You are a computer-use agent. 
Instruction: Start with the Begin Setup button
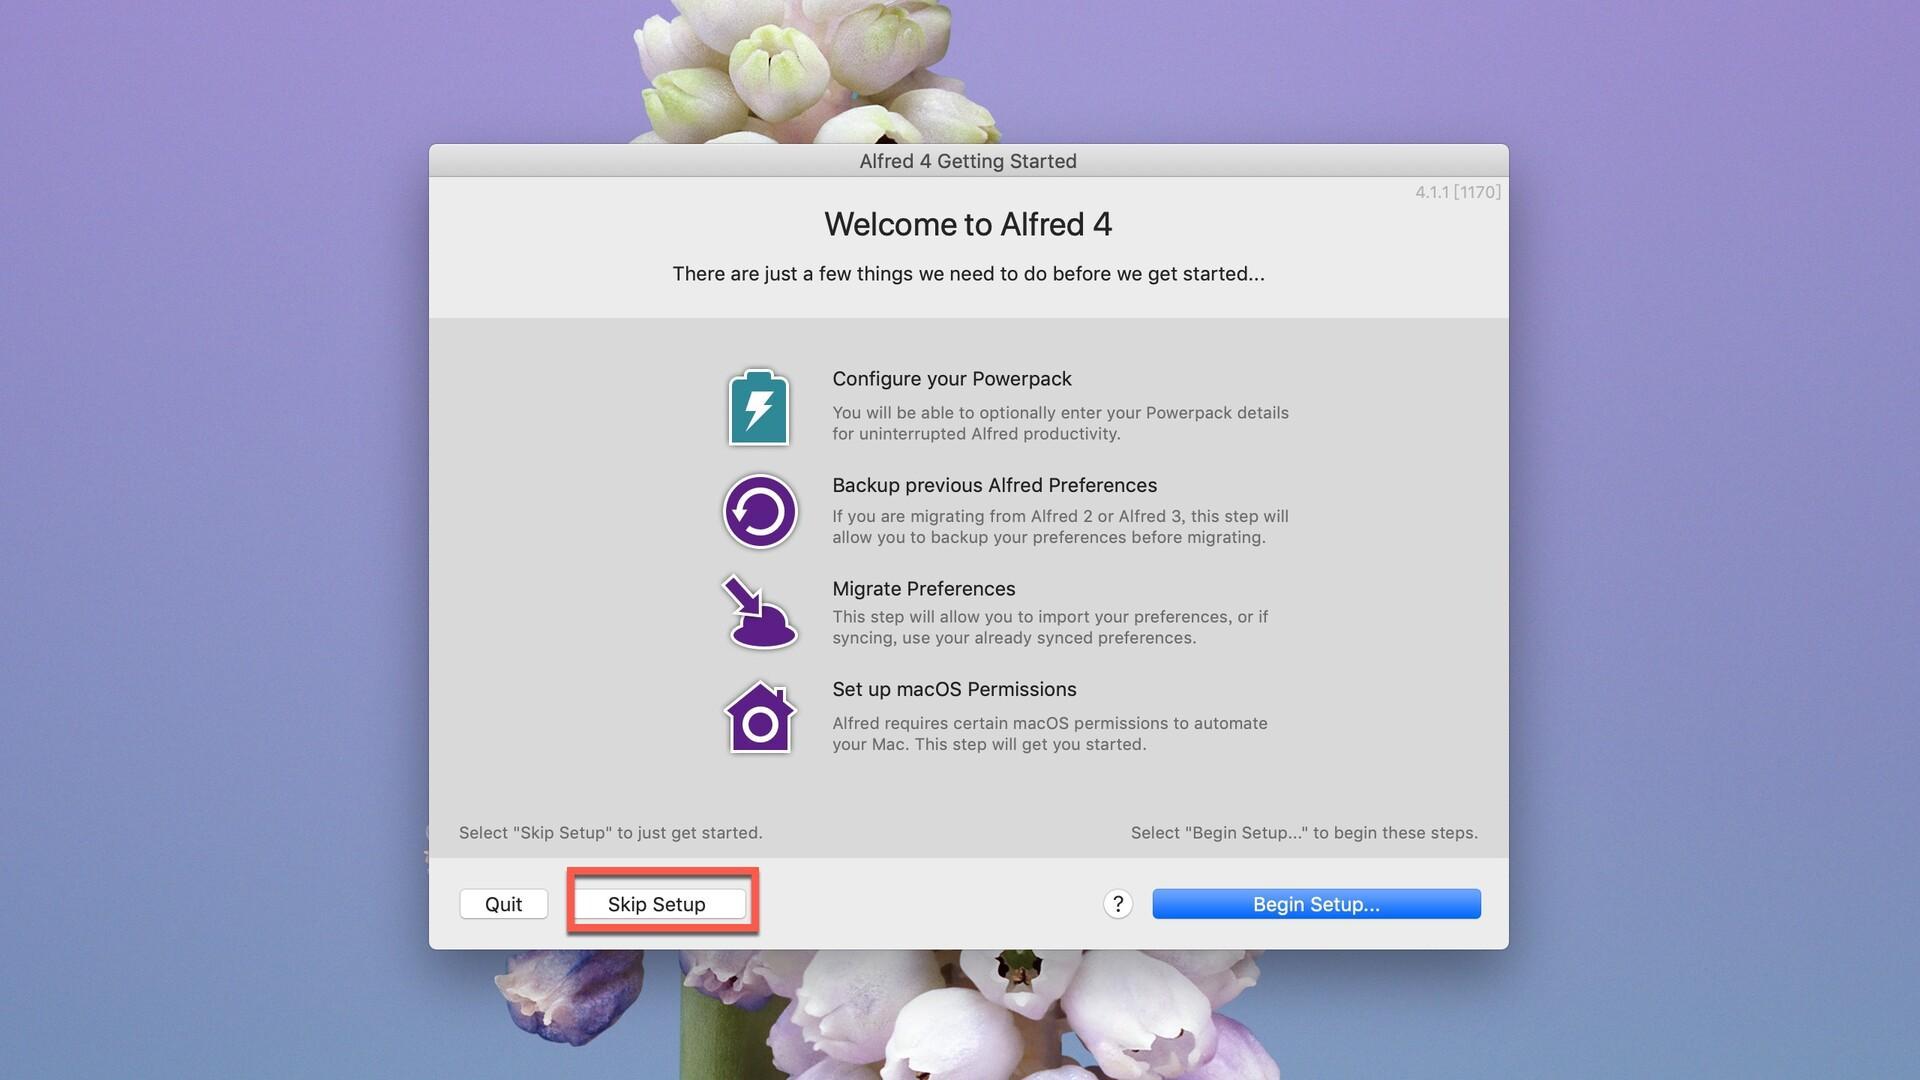1315,904
